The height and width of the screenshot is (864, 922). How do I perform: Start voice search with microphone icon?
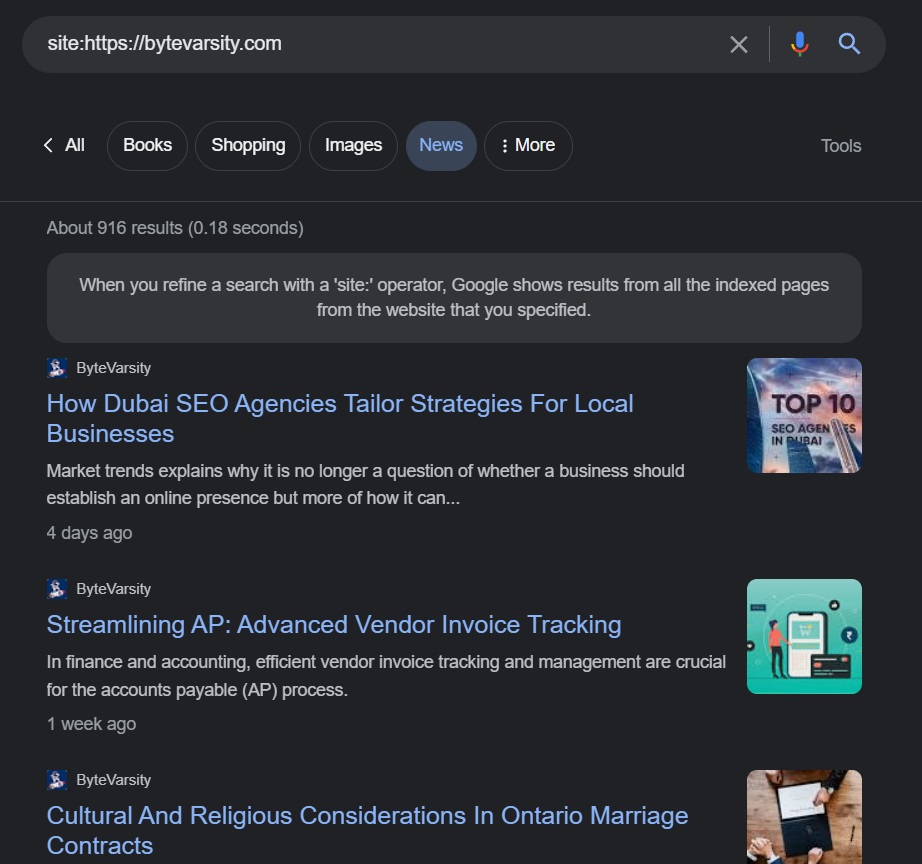pos(799,44)
